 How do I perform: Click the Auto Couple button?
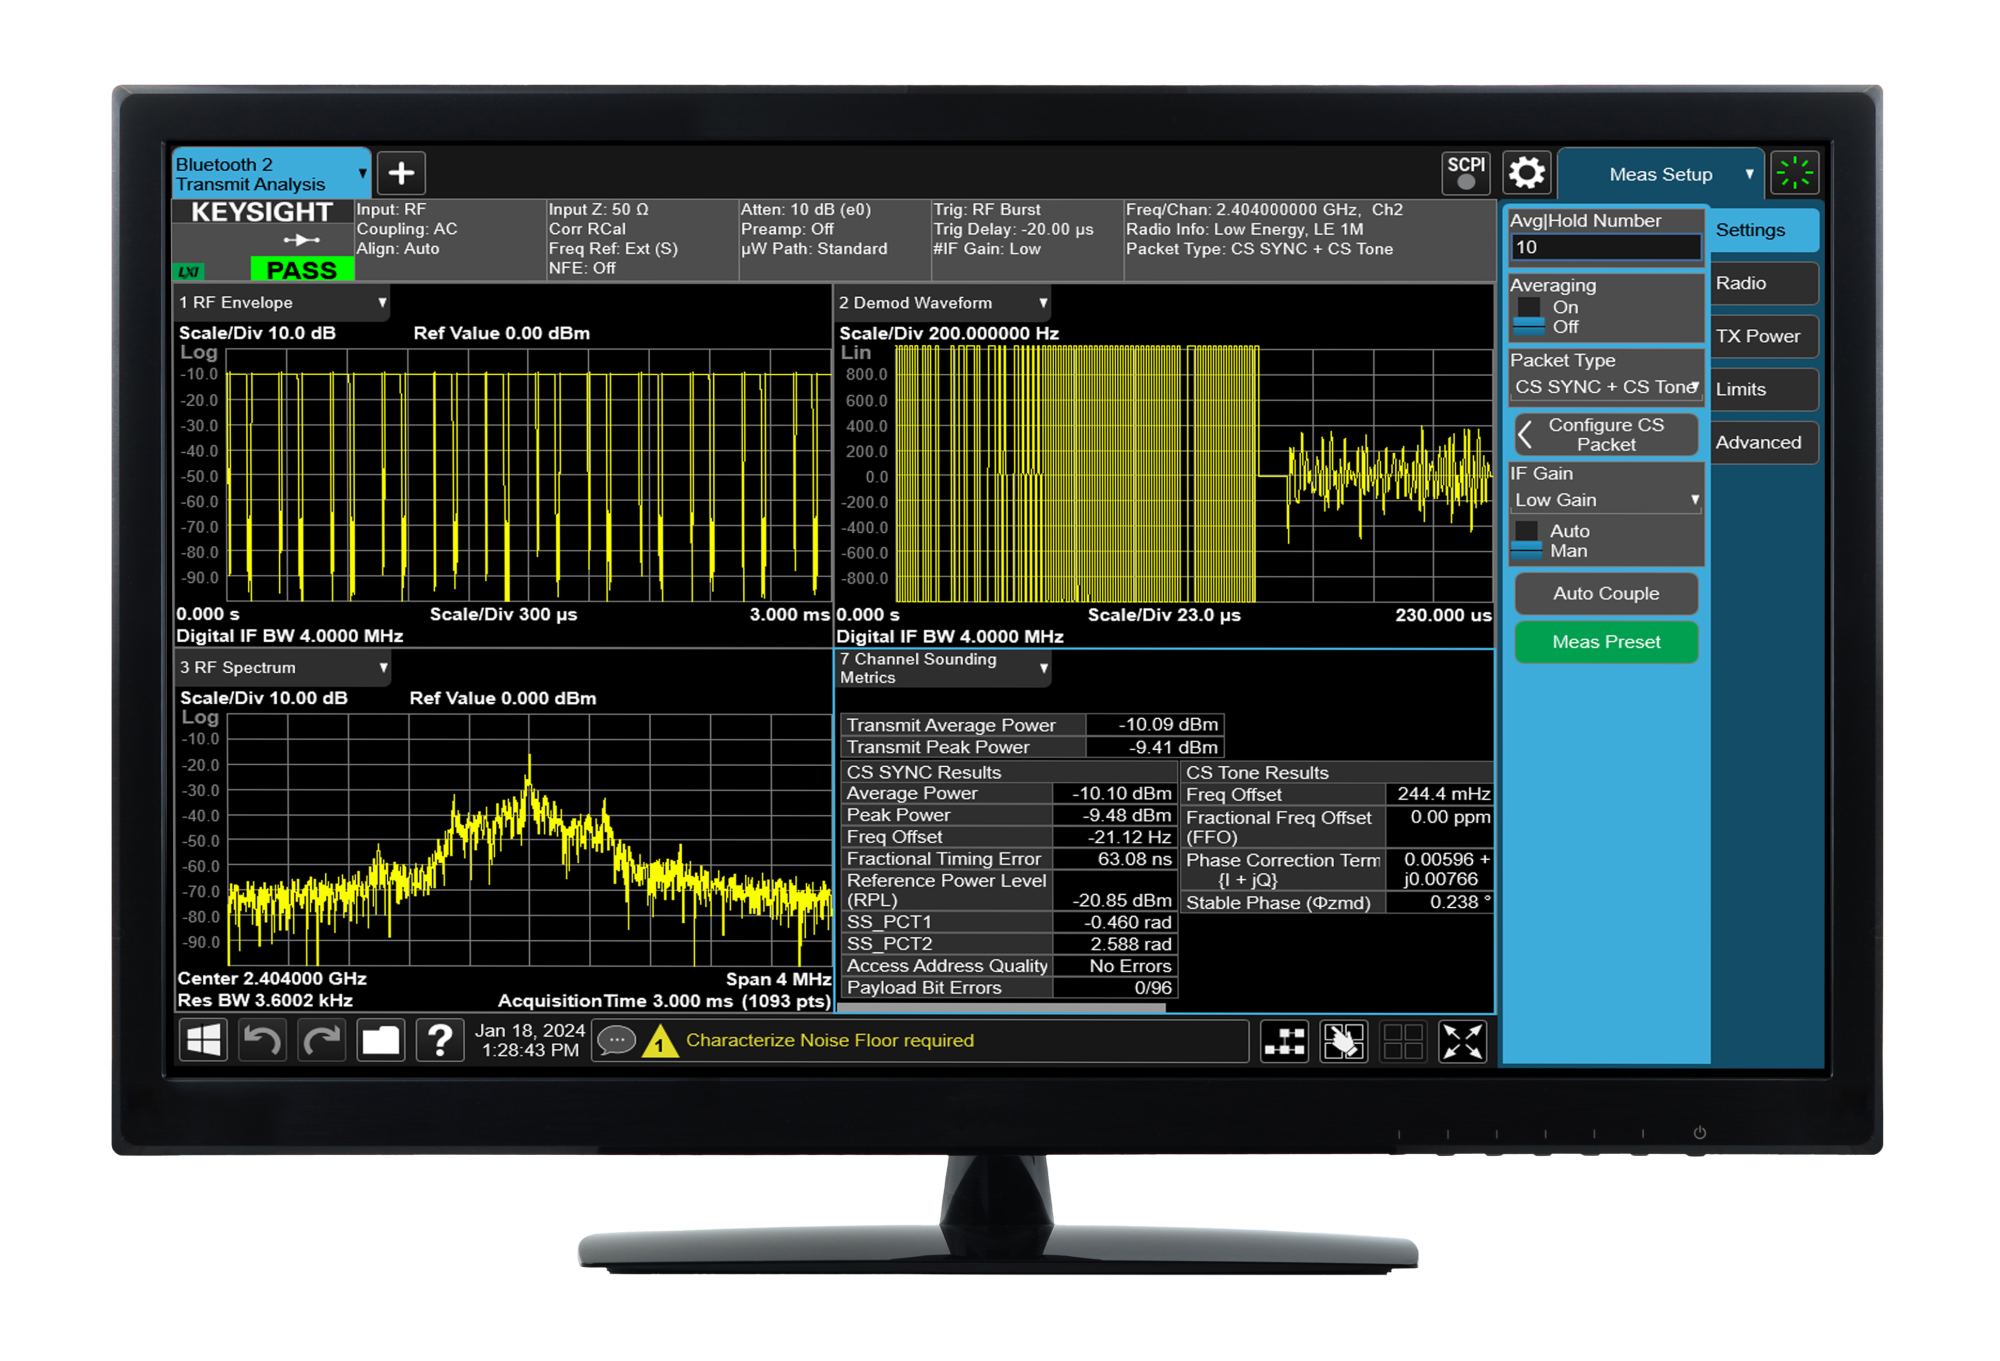pos(1605,593)
